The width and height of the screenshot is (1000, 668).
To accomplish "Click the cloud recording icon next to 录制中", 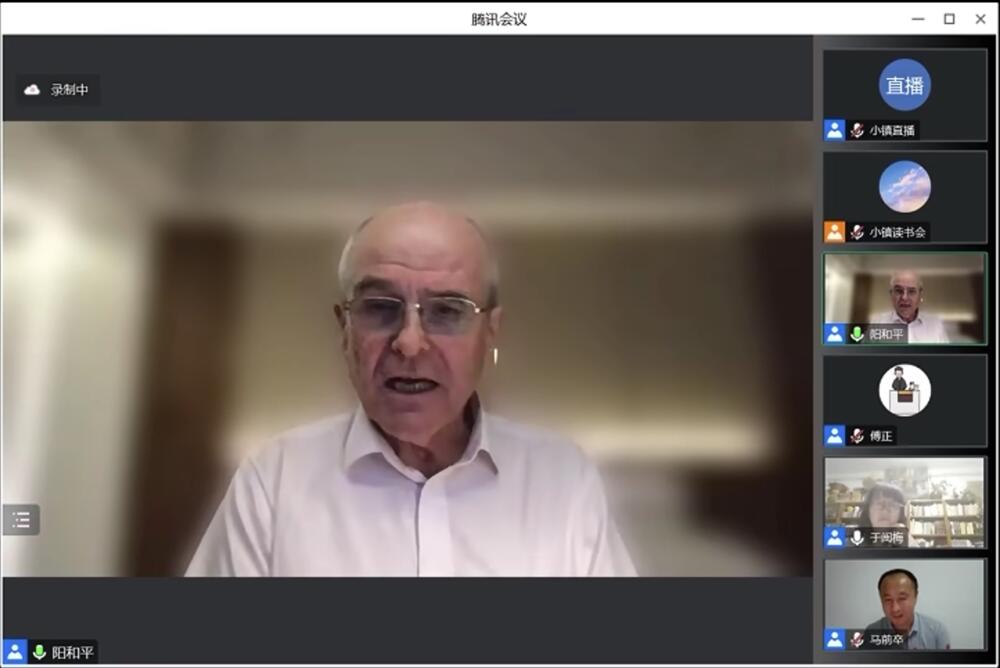I will coord(32,90).
